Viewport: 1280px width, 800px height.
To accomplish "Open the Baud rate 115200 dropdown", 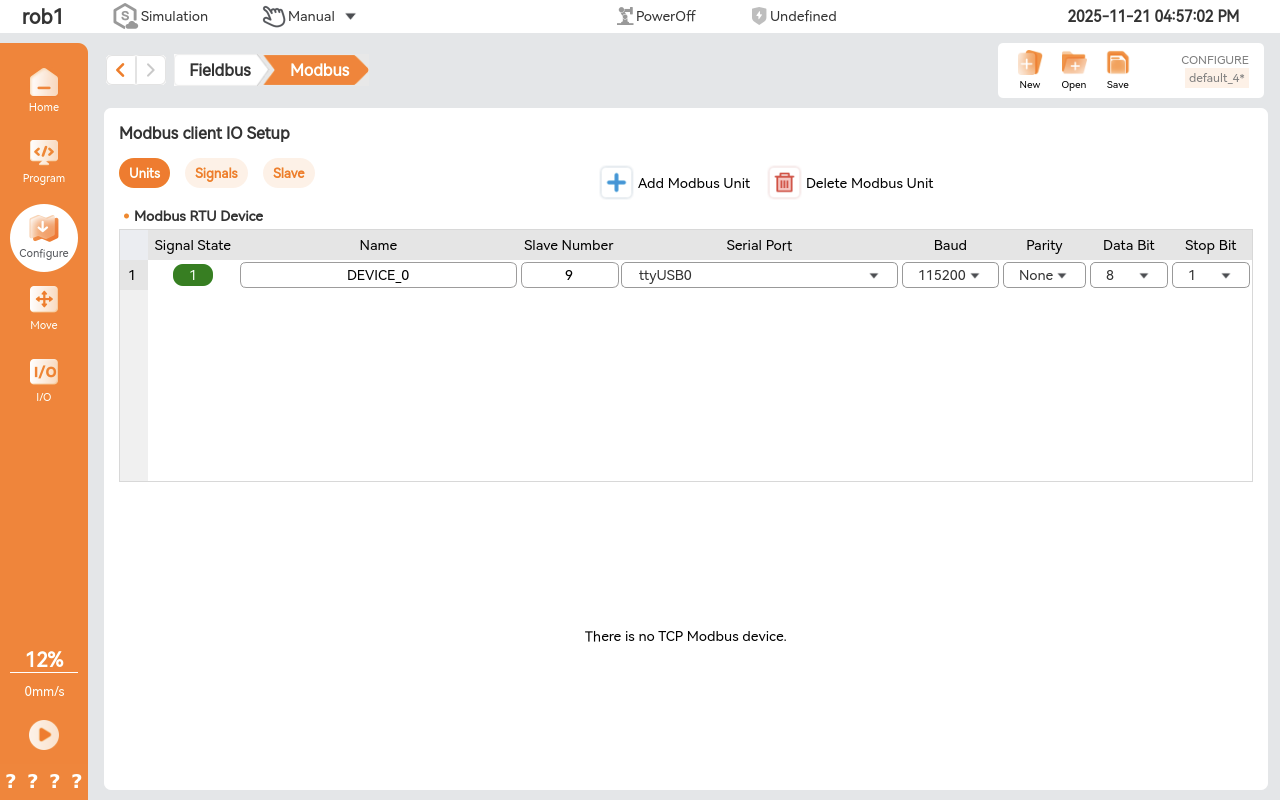I will tap(949, 275).
